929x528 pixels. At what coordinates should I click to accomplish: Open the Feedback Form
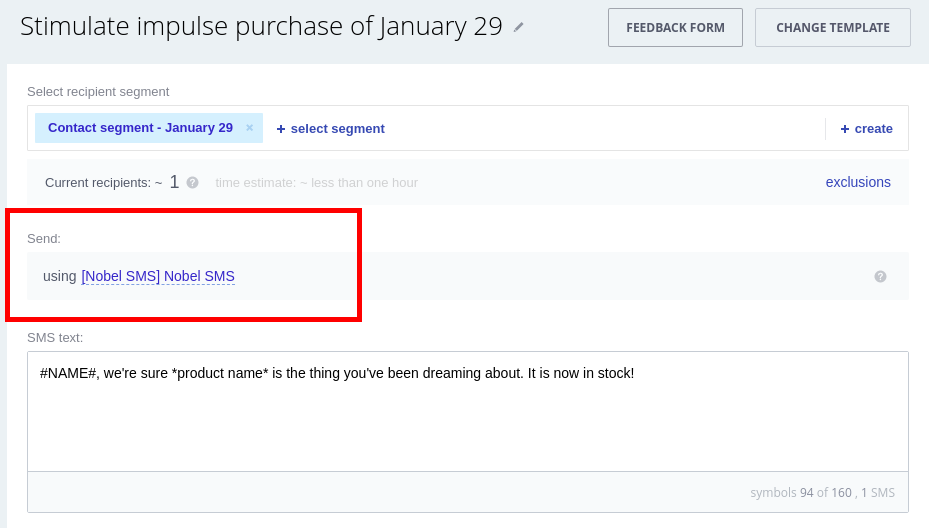(x=675, y=28)
